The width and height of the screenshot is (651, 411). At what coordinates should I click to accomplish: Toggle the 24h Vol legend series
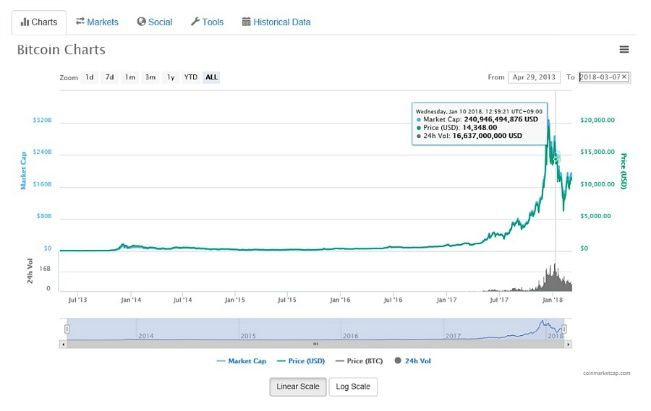point(413,361)
